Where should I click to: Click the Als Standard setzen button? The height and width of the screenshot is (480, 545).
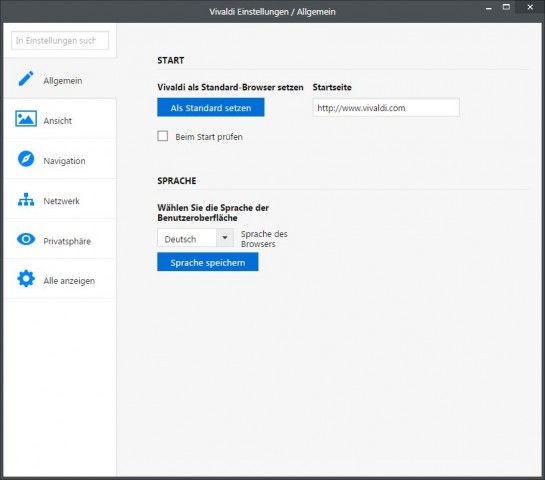(x=211, y=107)
